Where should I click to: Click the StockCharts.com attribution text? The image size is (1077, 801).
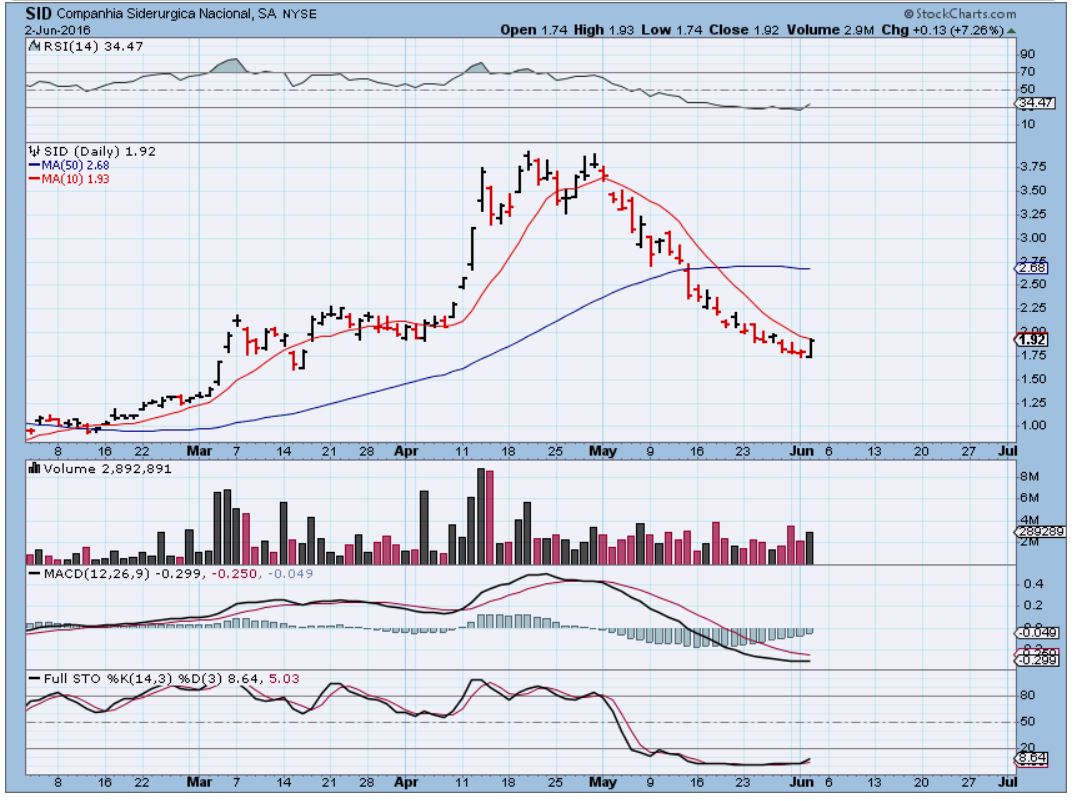pos(960,13)
